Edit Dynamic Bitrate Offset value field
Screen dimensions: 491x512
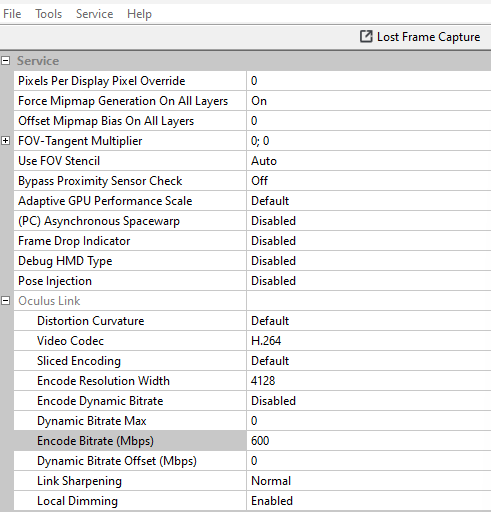coord(369,461)
